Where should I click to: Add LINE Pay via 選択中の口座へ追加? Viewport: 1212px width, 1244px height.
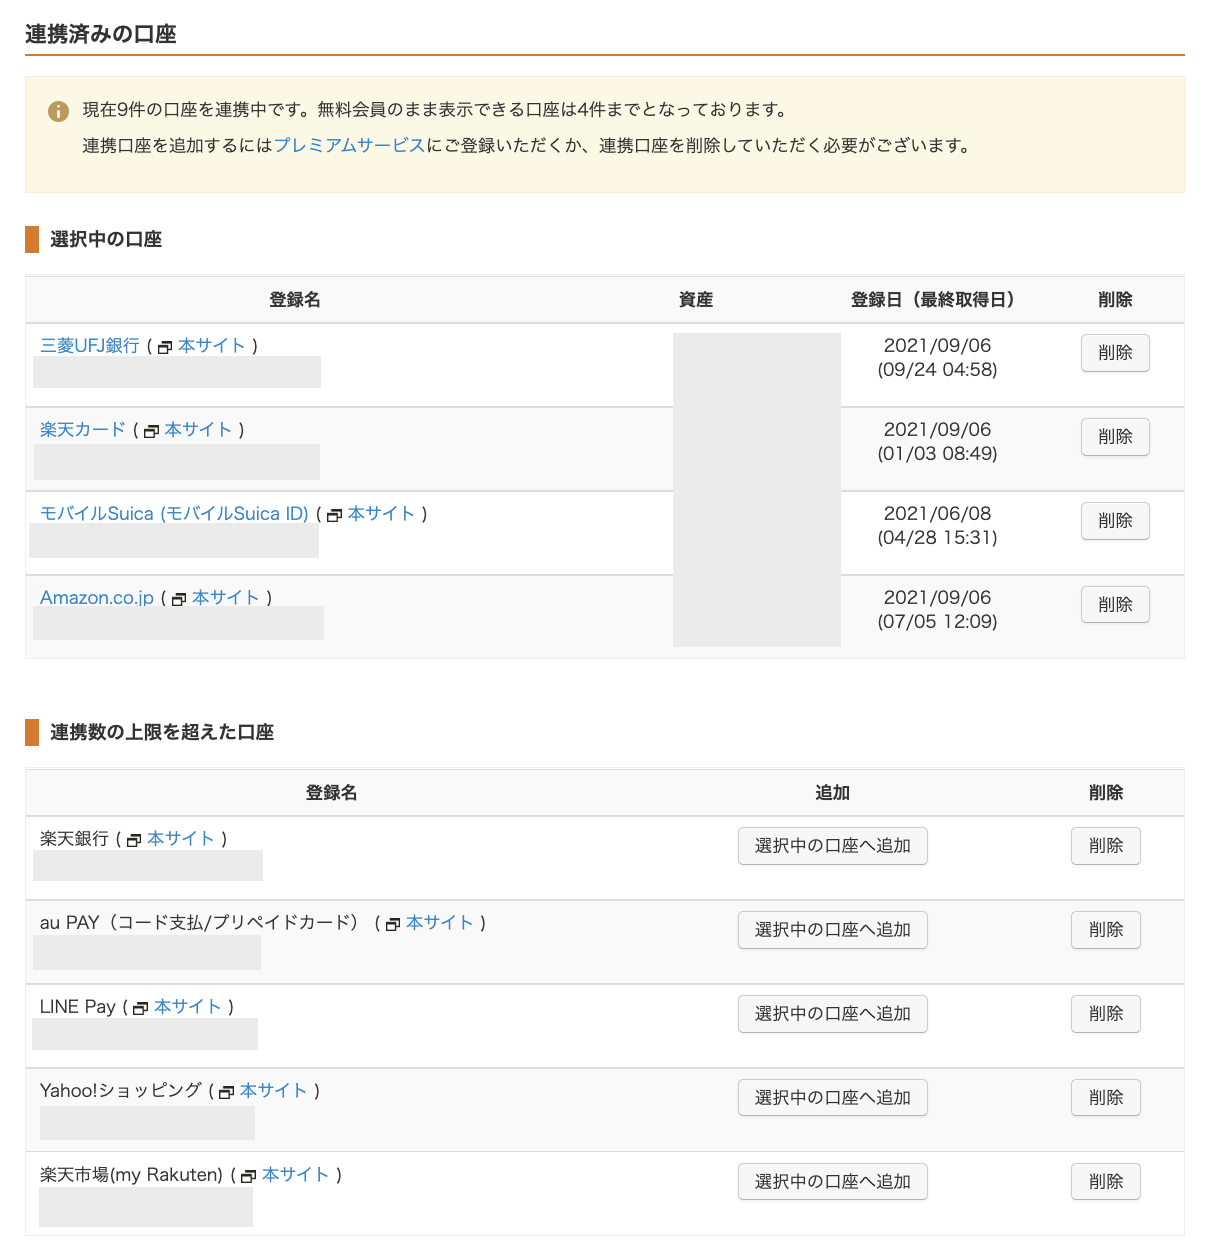coord(833,1014)
